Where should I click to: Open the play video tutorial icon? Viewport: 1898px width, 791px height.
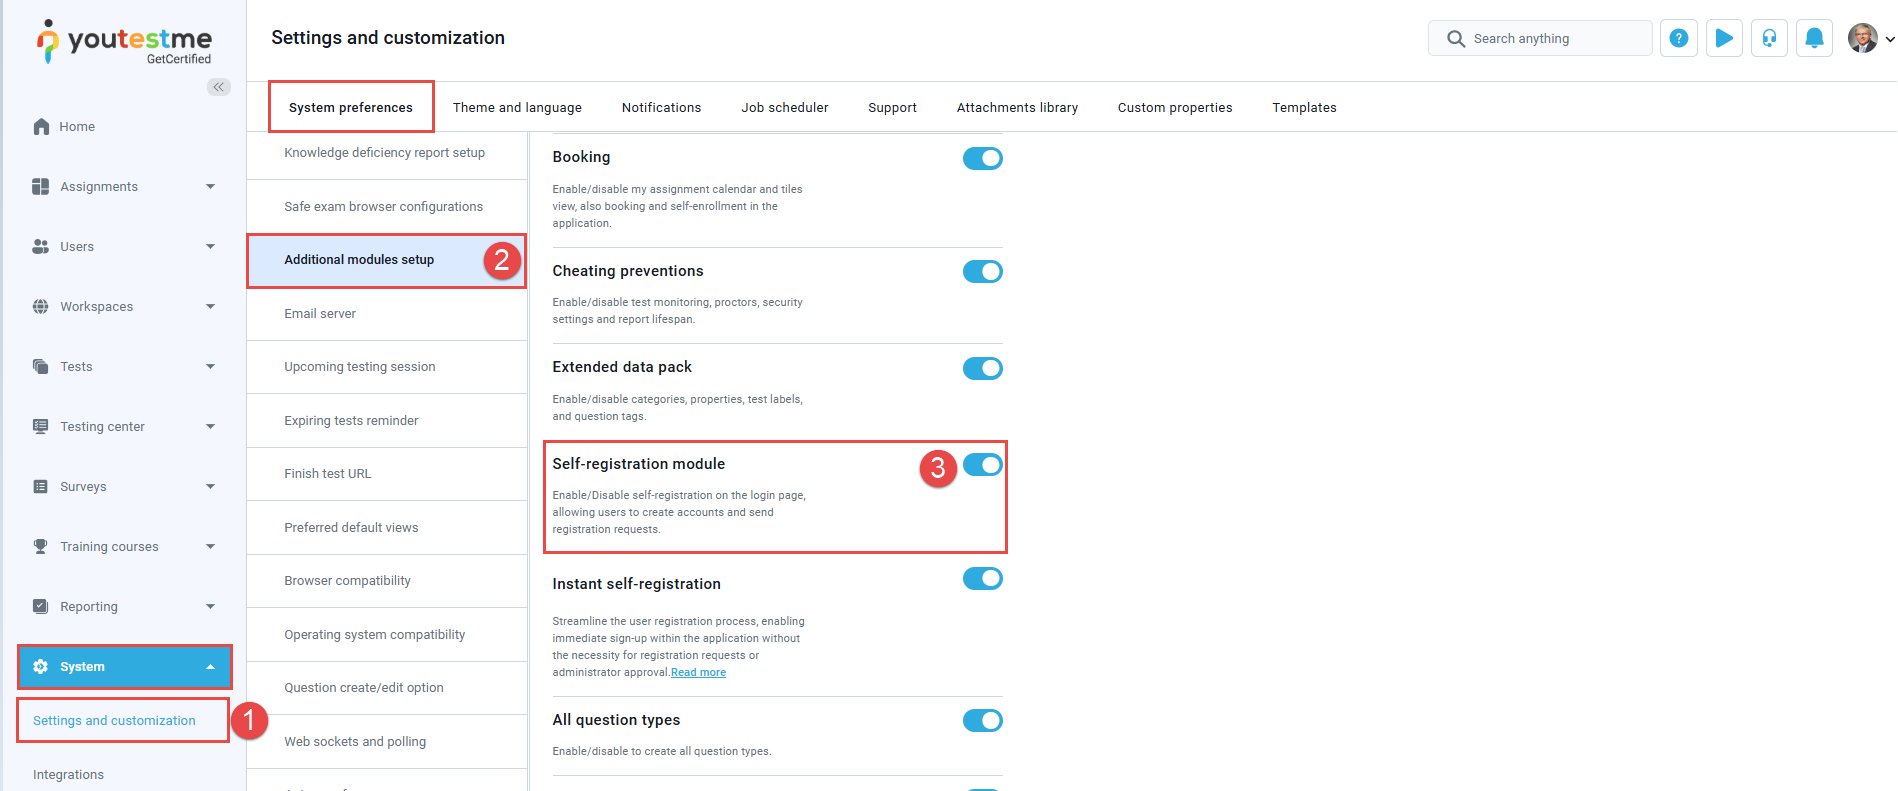[x=1724, y=38]
